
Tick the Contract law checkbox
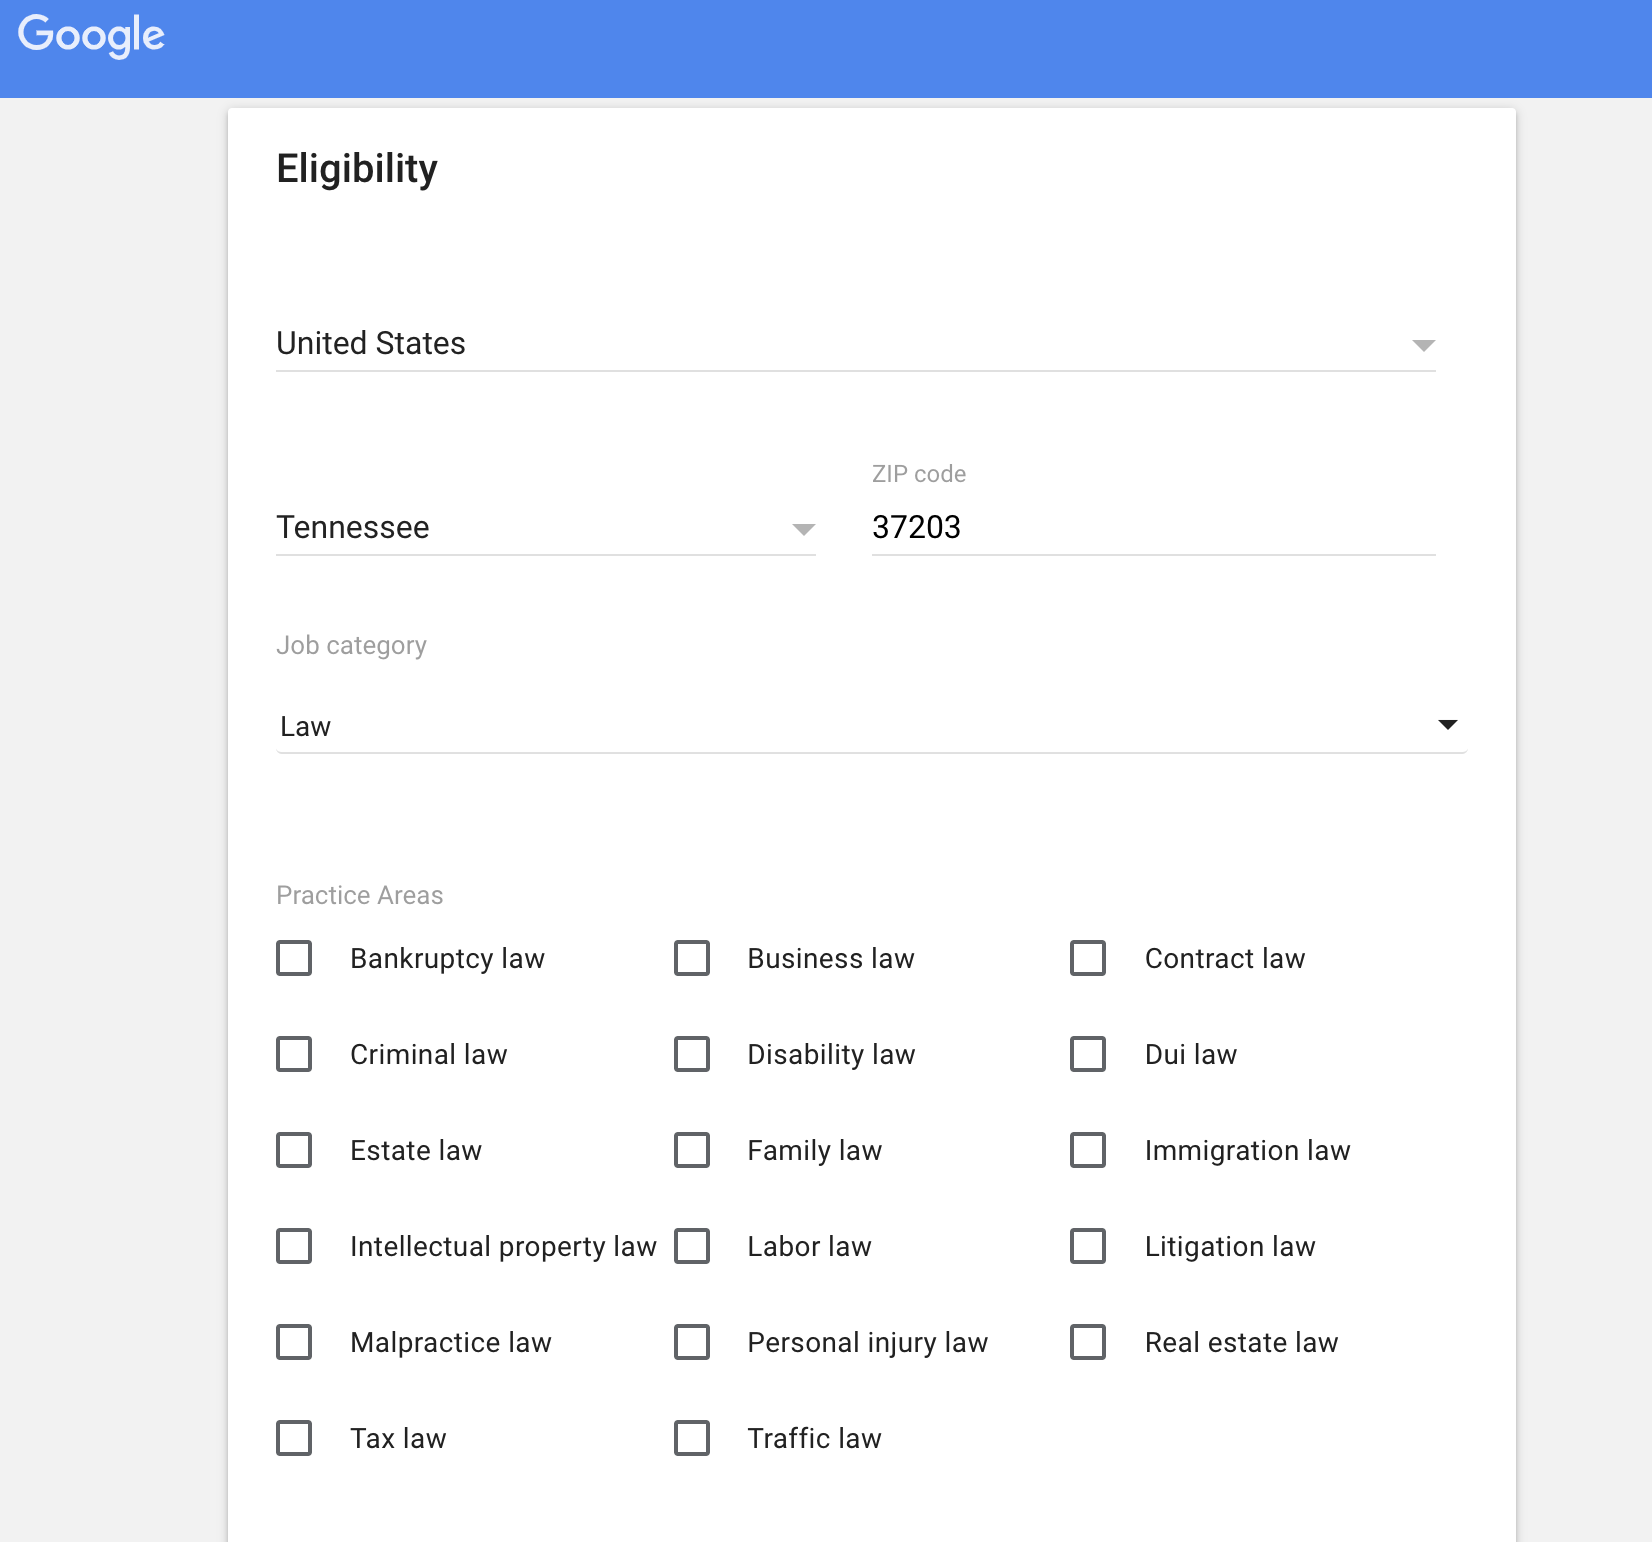(1088, 958)
